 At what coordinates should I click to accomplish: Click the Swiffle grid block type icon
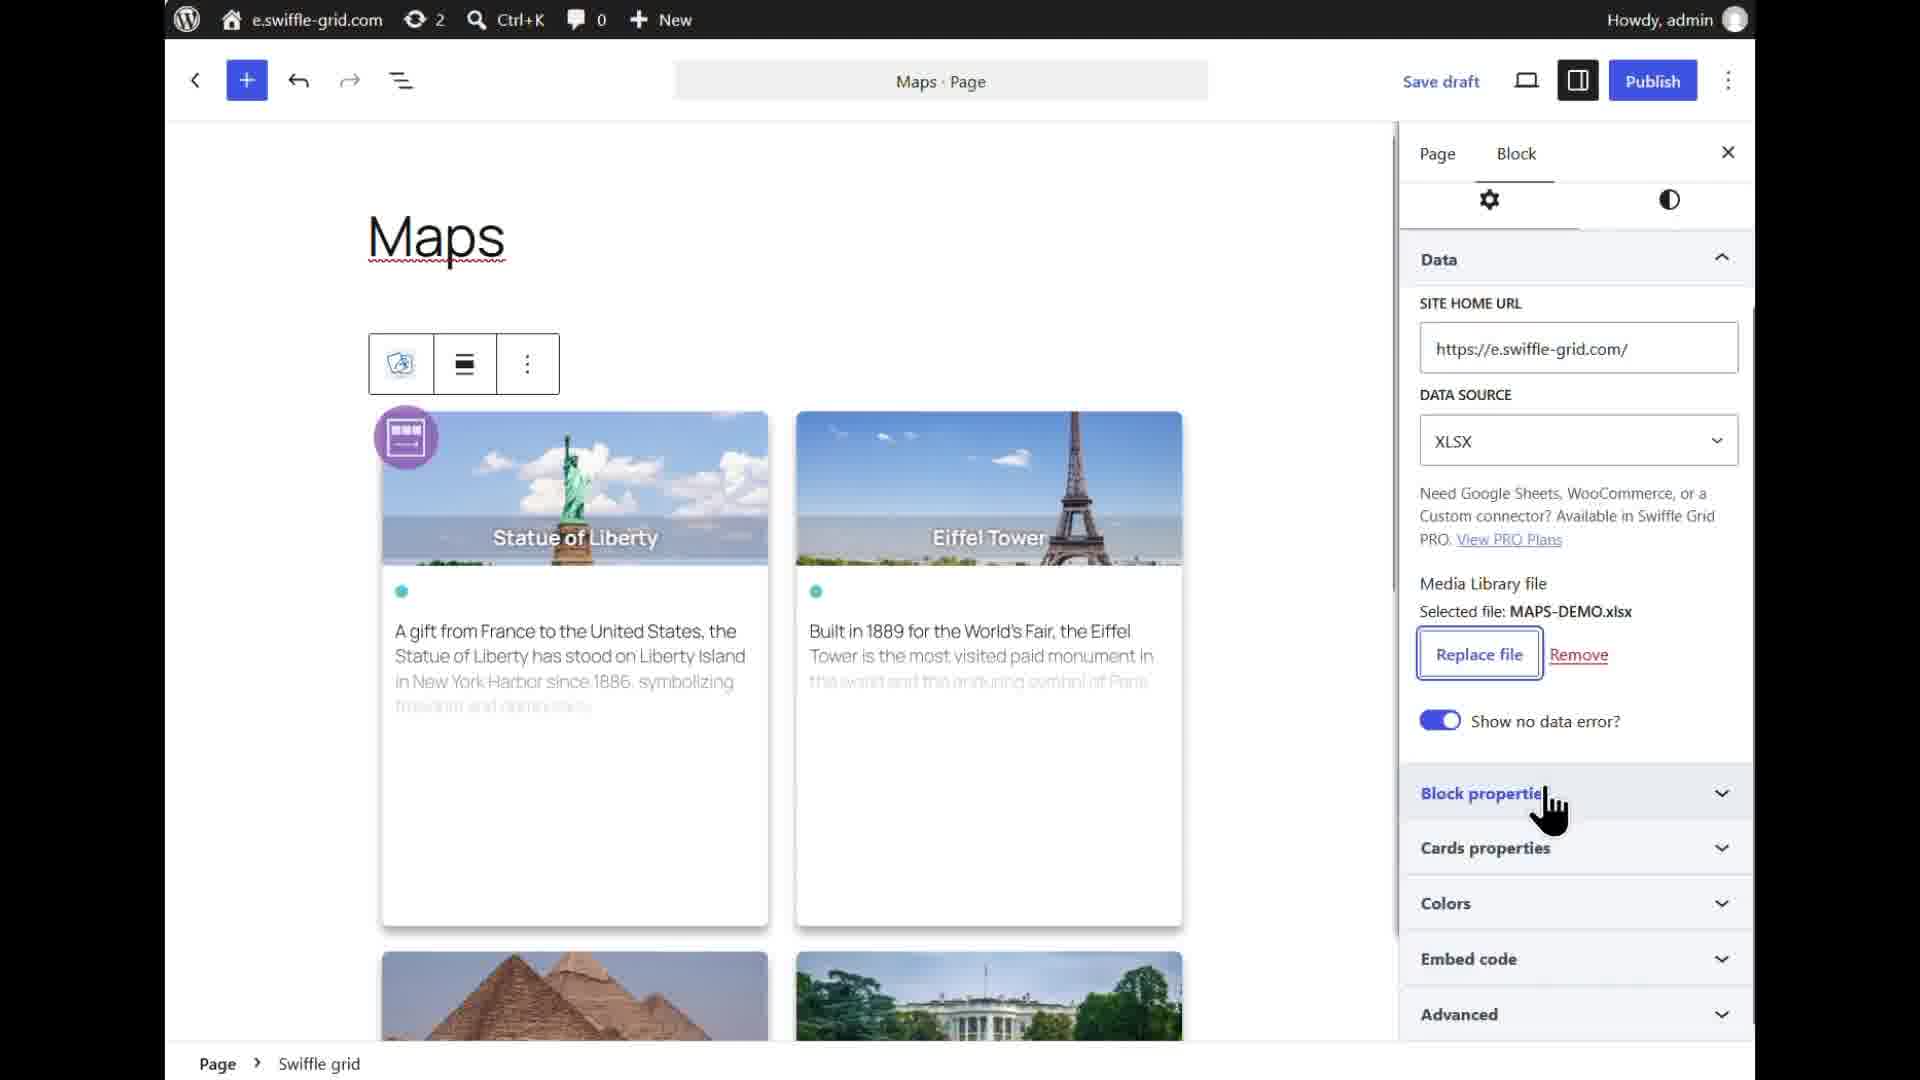click(401, 364)
